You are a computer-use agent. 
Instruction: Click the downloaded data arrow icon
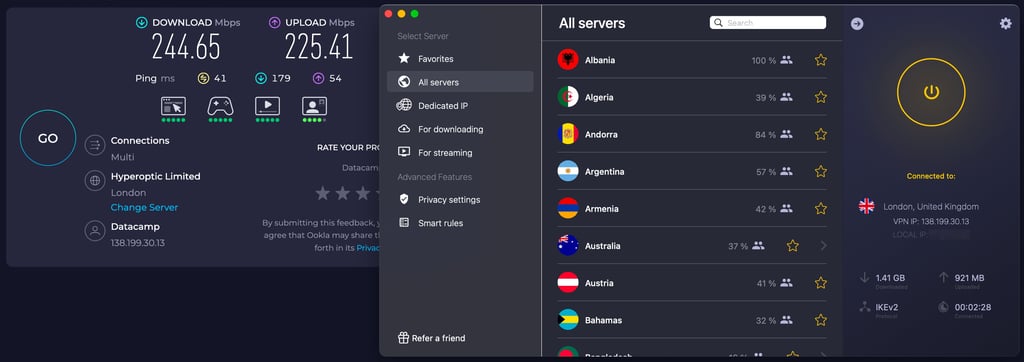[x=865, y=278]
